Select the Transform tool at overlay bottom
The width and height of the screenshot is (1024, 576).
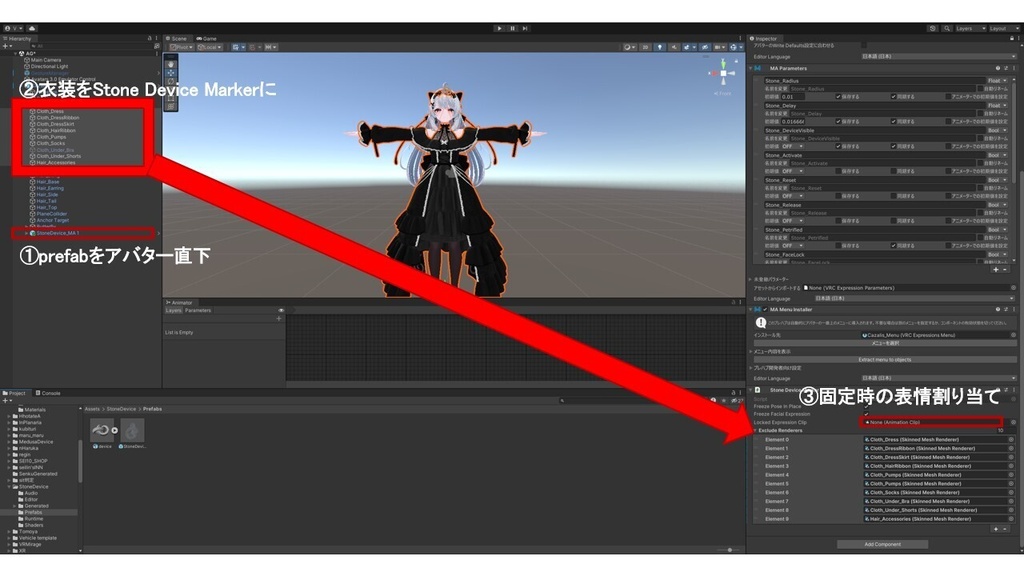pyautogui.click(x=170, y=106)
